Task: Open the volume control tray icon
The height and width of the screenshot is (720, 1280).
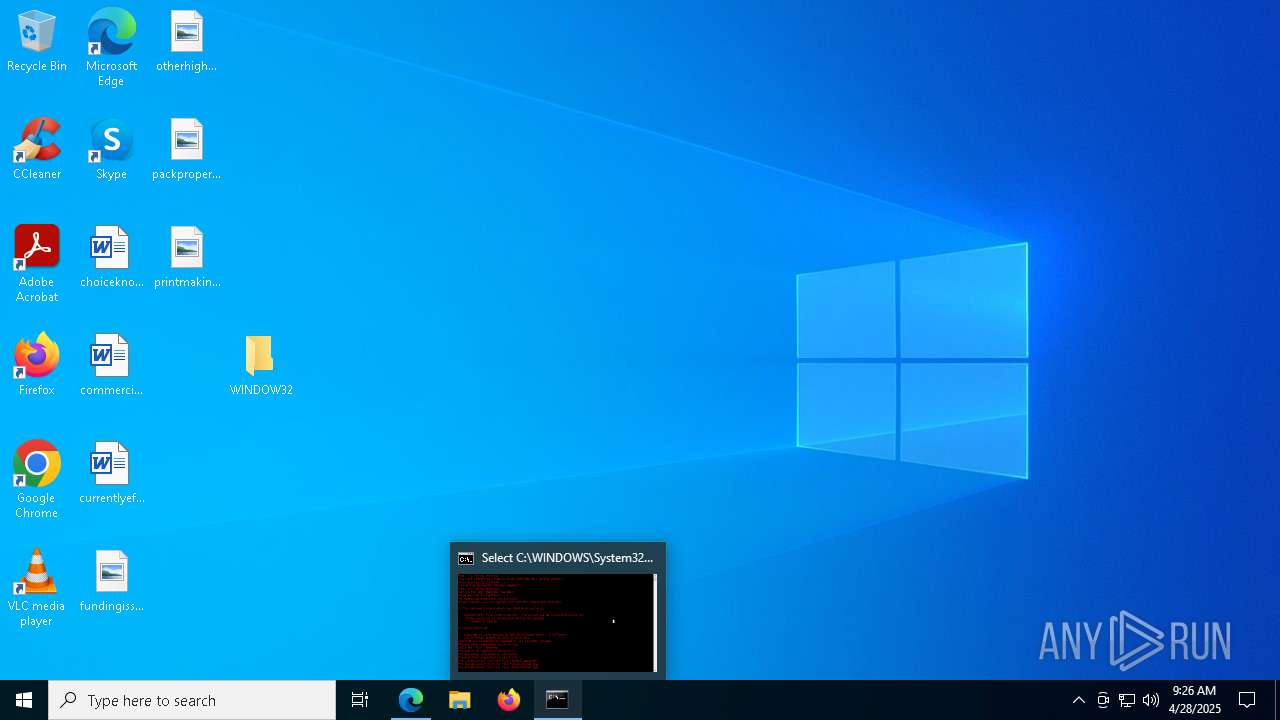Action: pos(1151,700)
